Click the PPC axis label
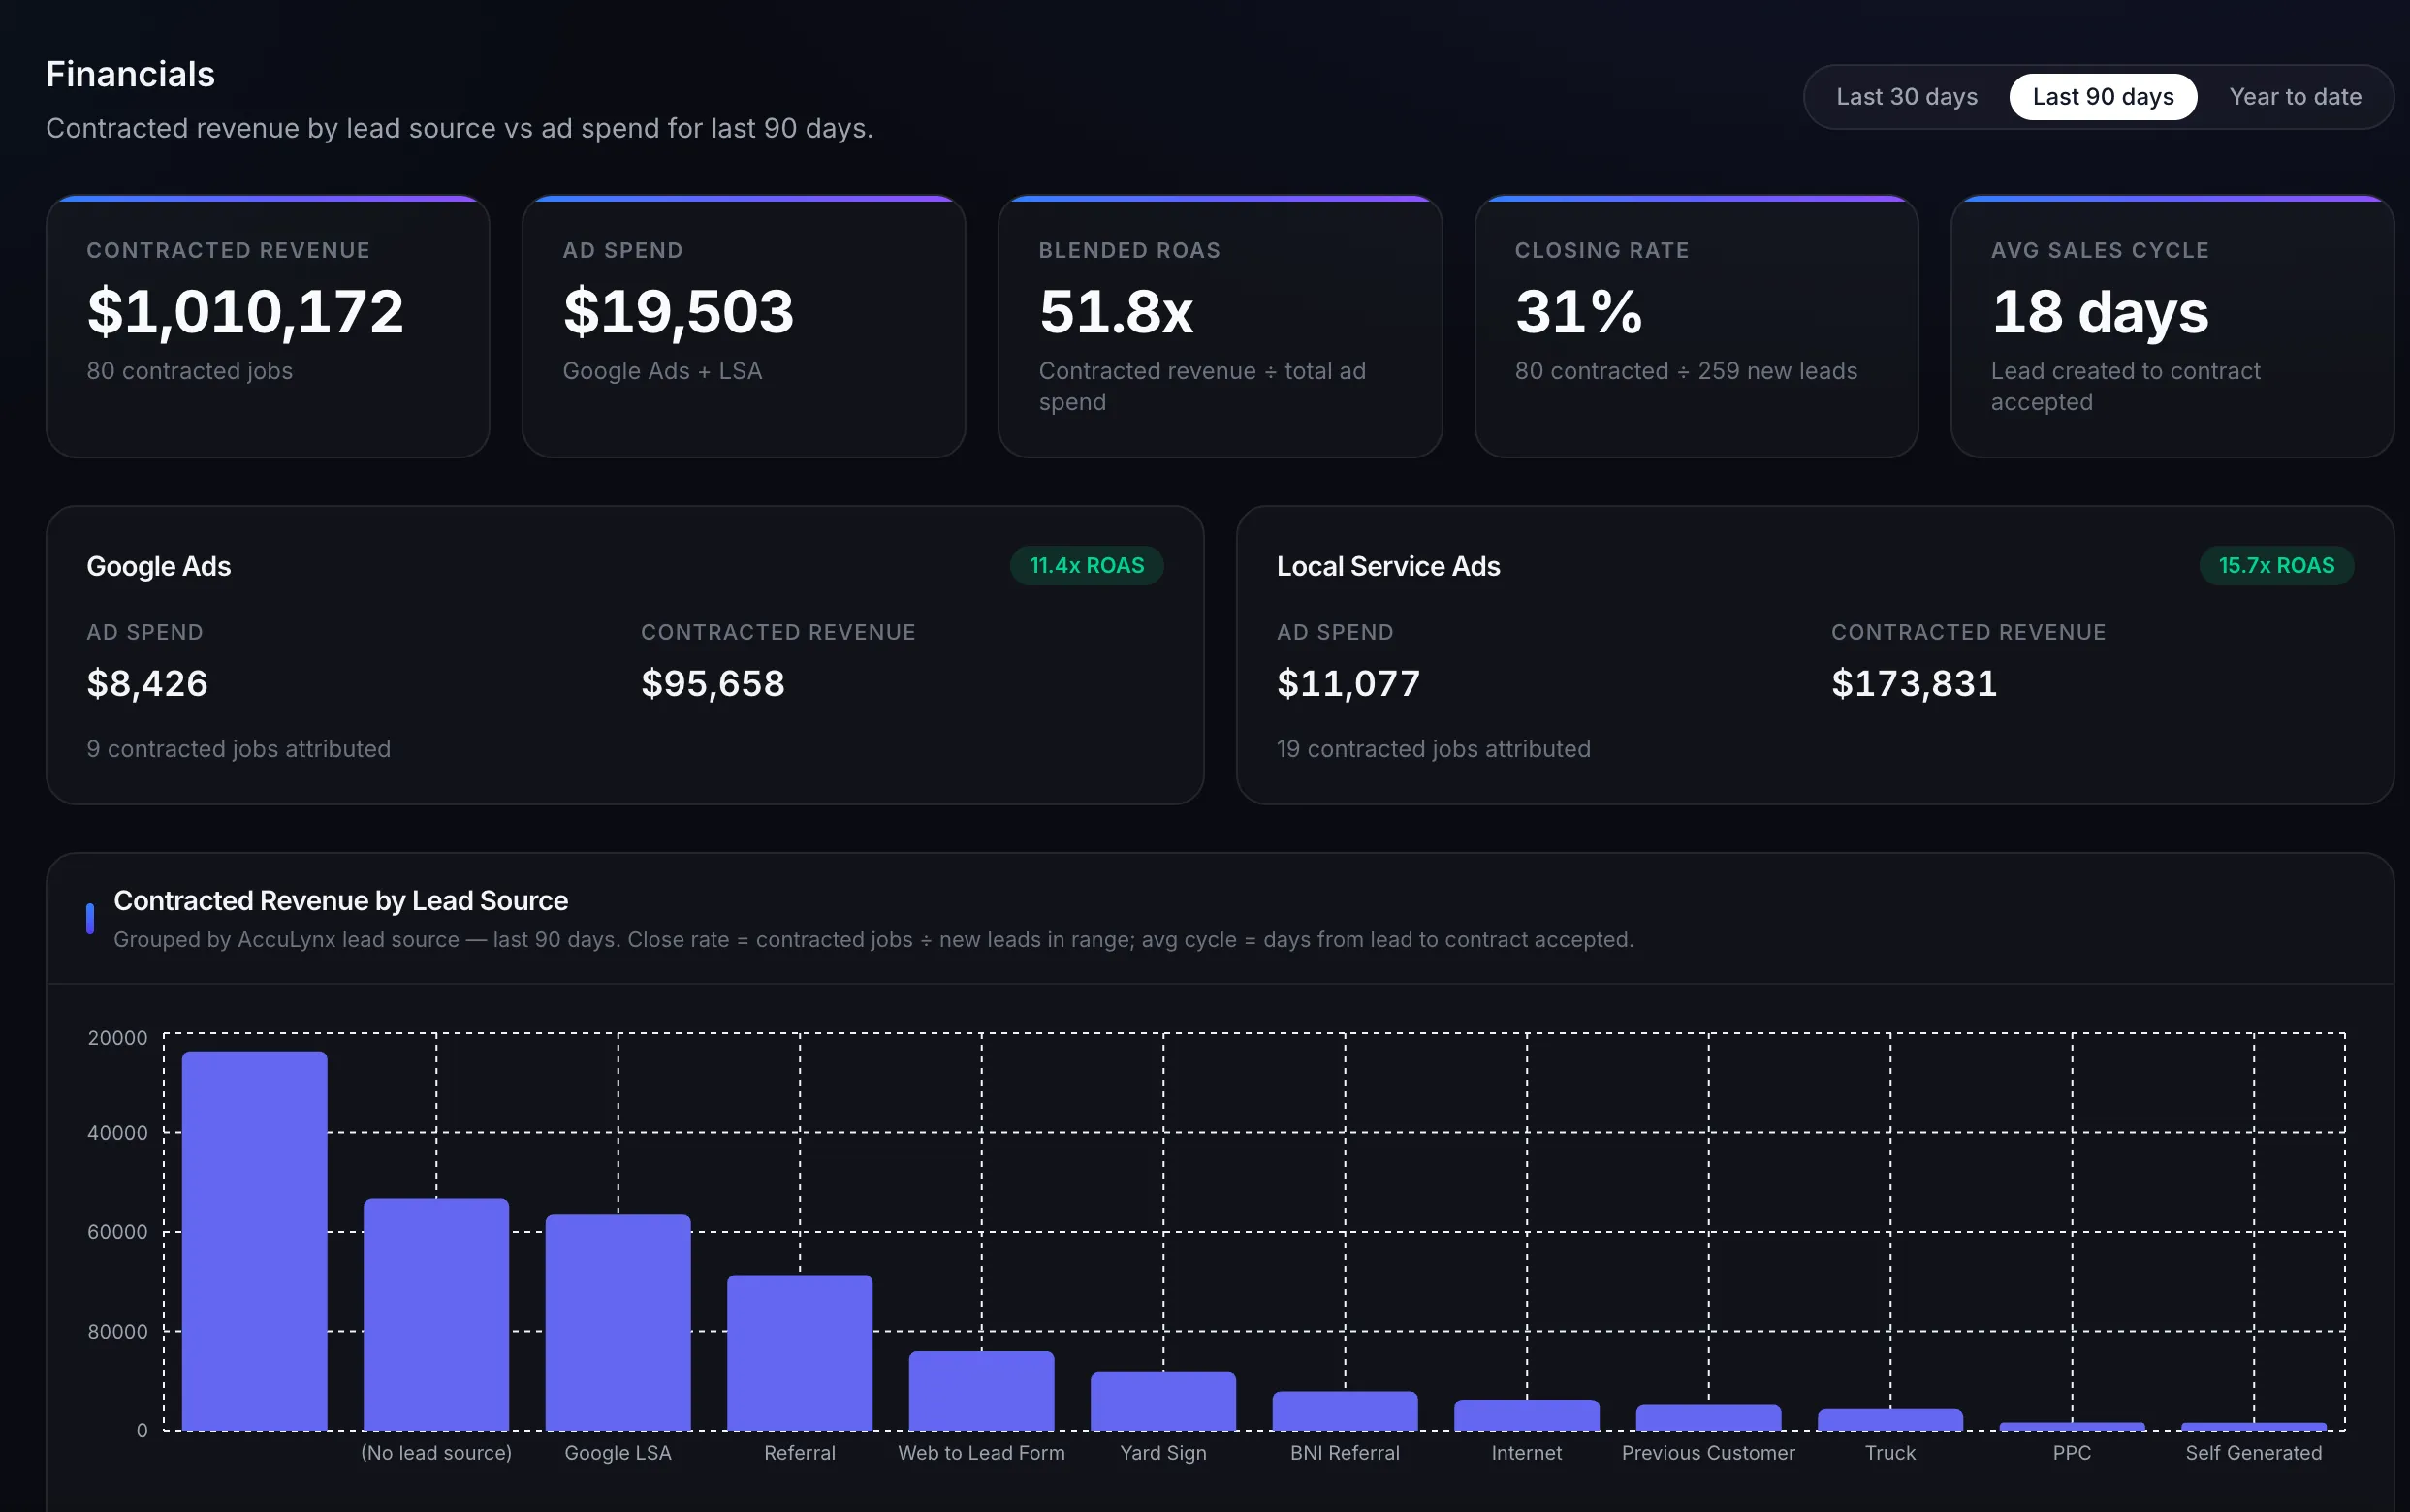Image resolution: width=2410 pixels, height=1512 pixels. pyautogui.click(x=2071, y=1453)
